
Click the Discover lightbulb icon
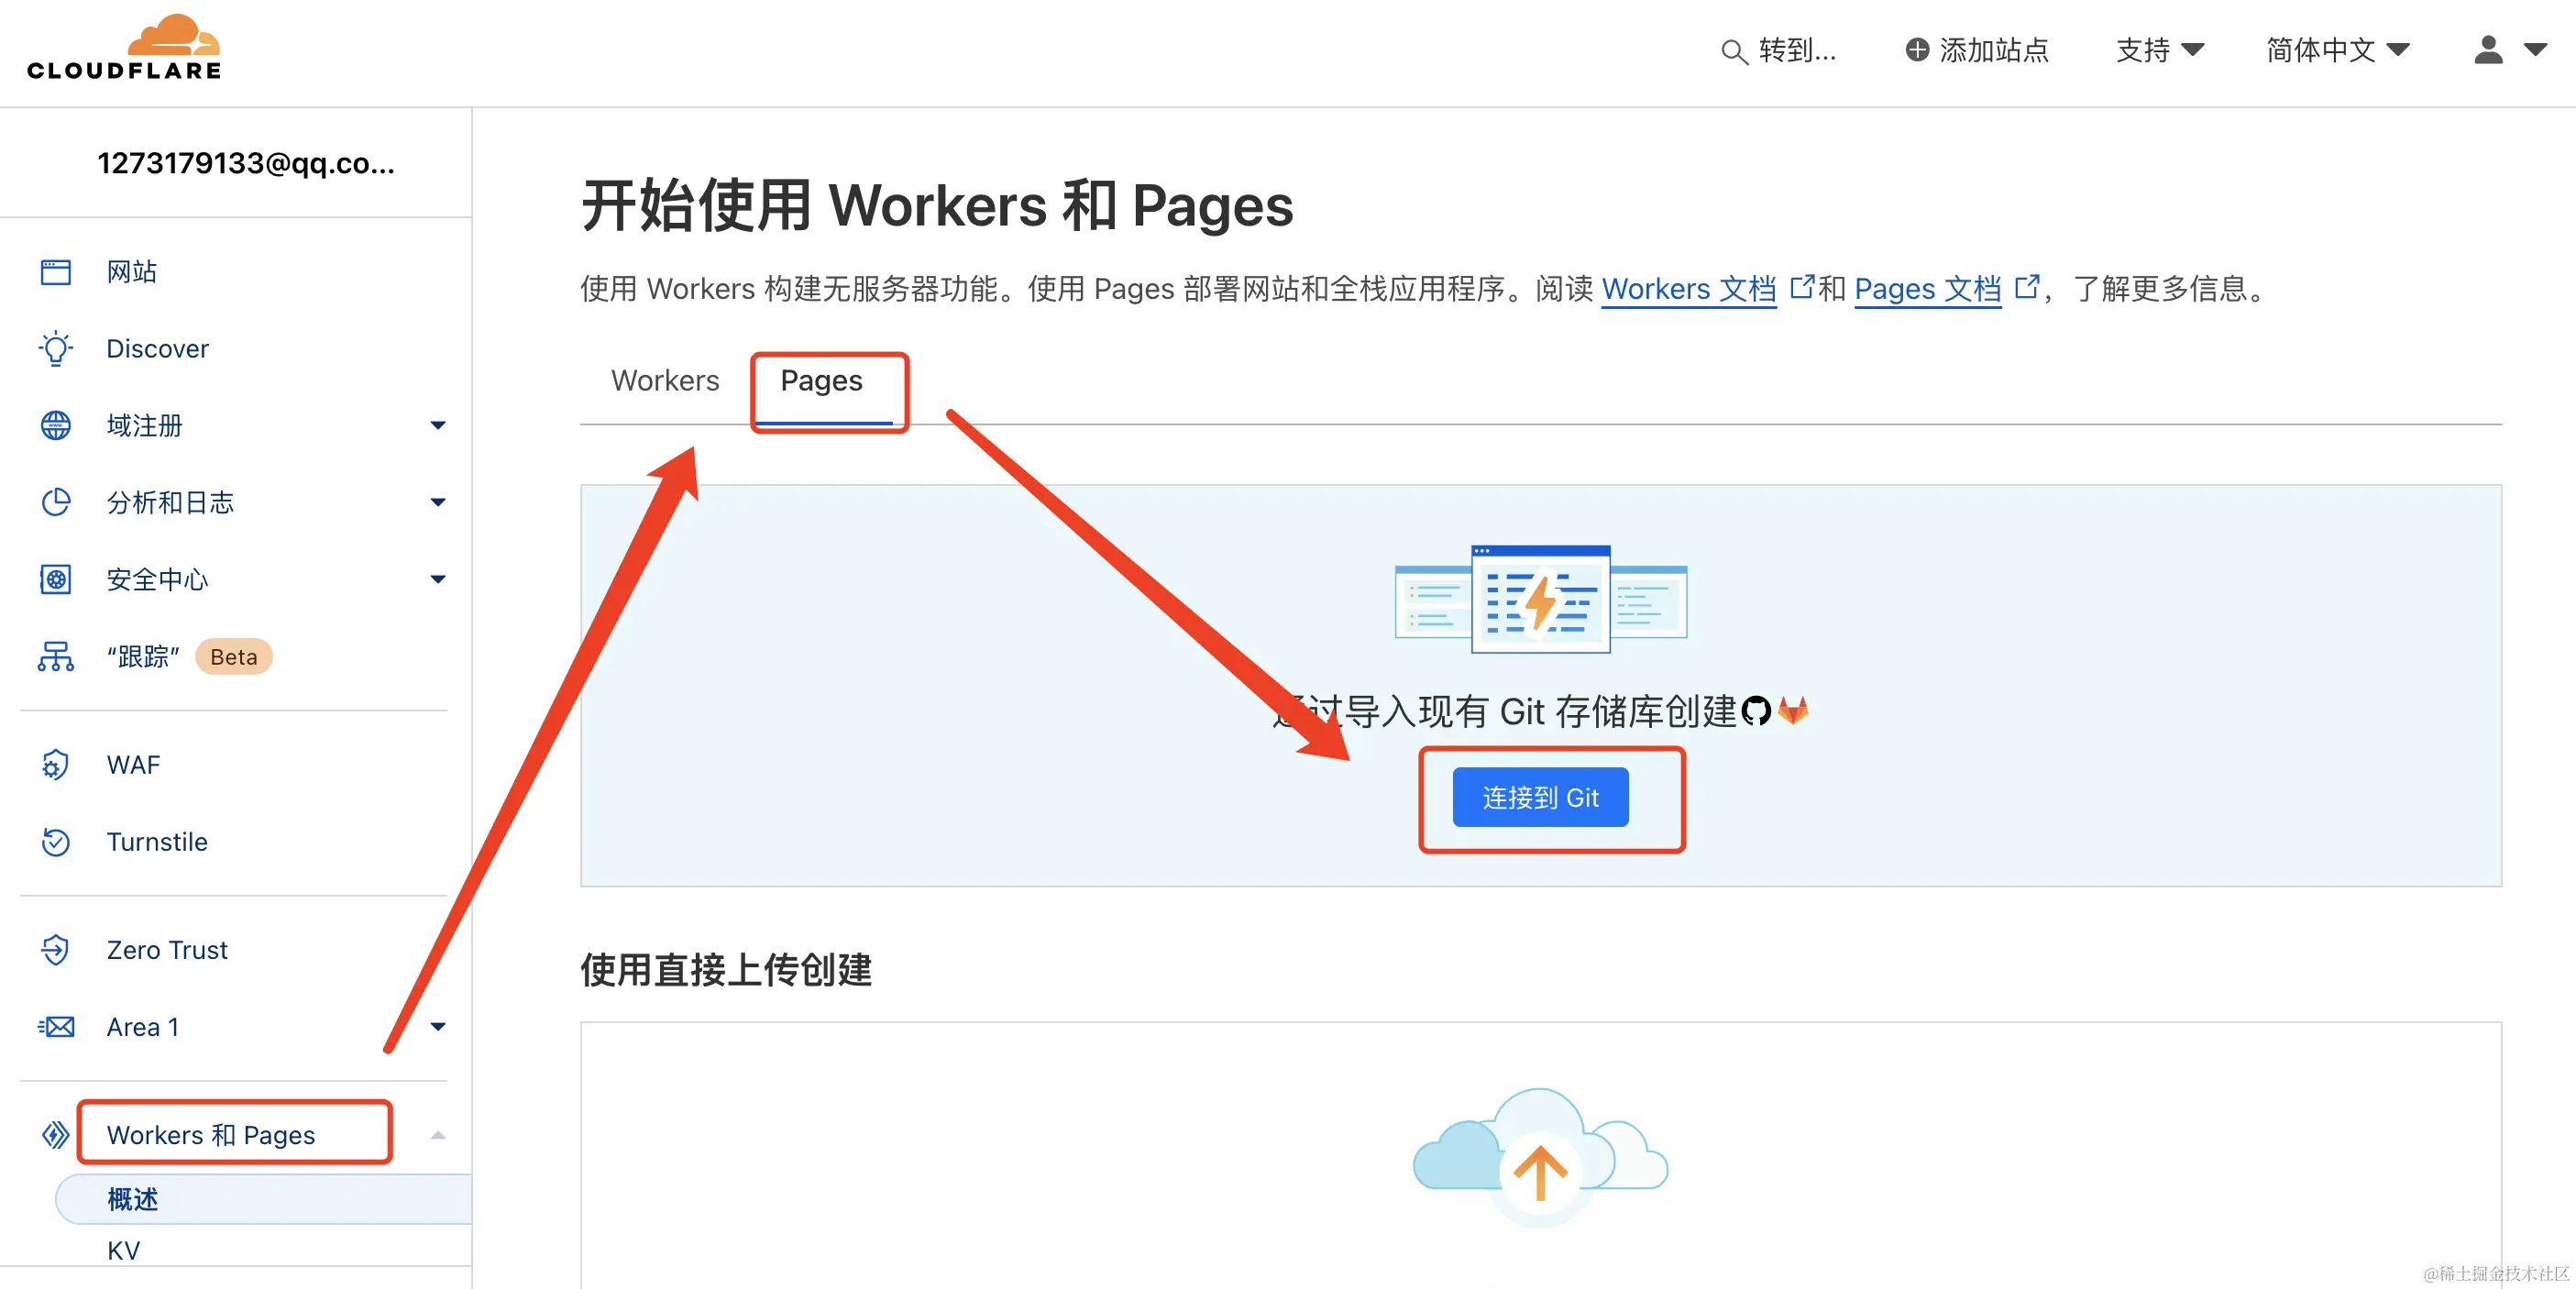(56, 349)
